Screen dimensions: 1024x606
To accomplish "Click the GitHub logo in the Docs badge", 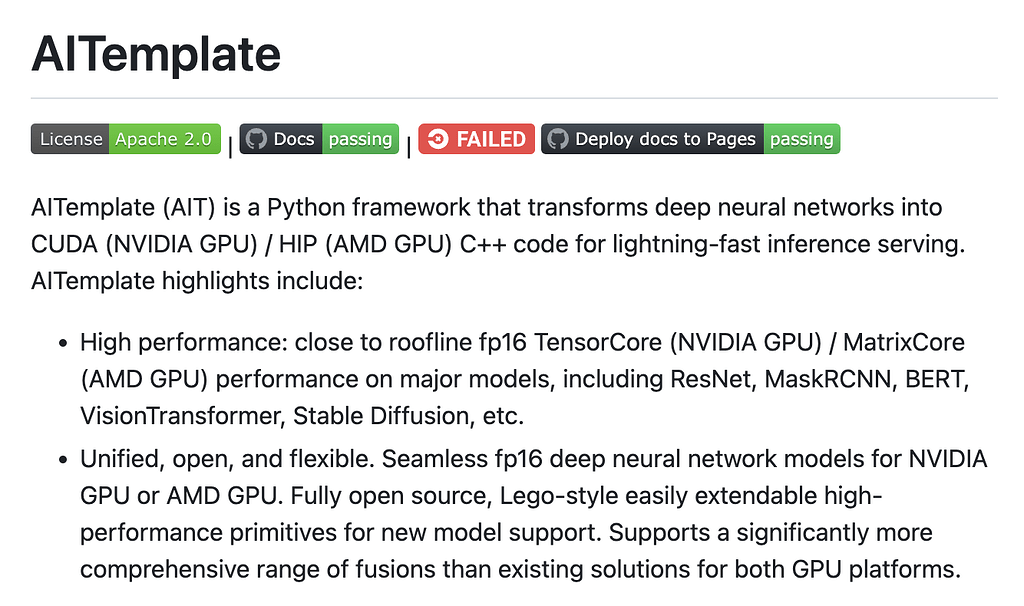I will point(257,139).
